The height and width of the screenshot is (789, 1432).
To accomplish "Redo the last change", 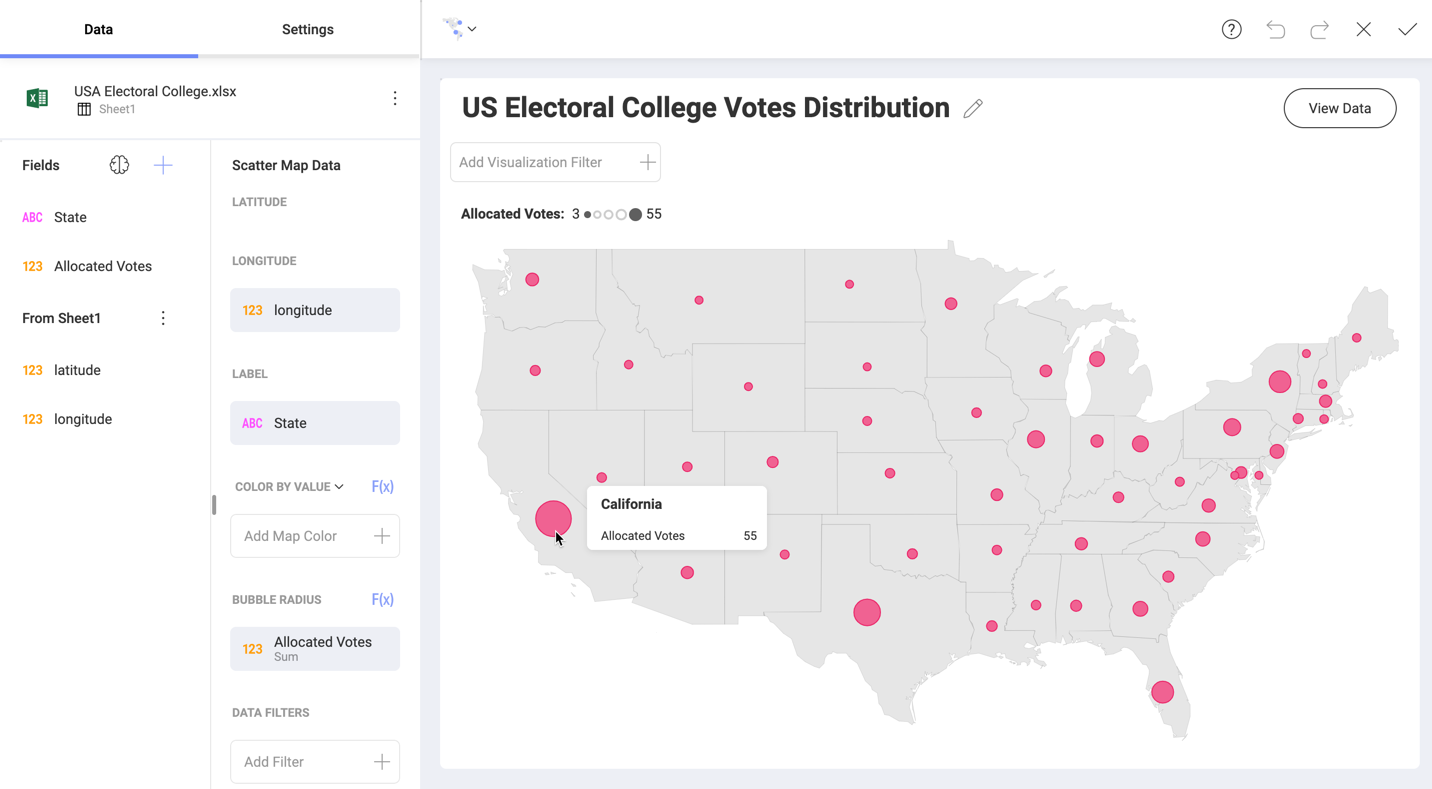I will [x=1319, y=29].
